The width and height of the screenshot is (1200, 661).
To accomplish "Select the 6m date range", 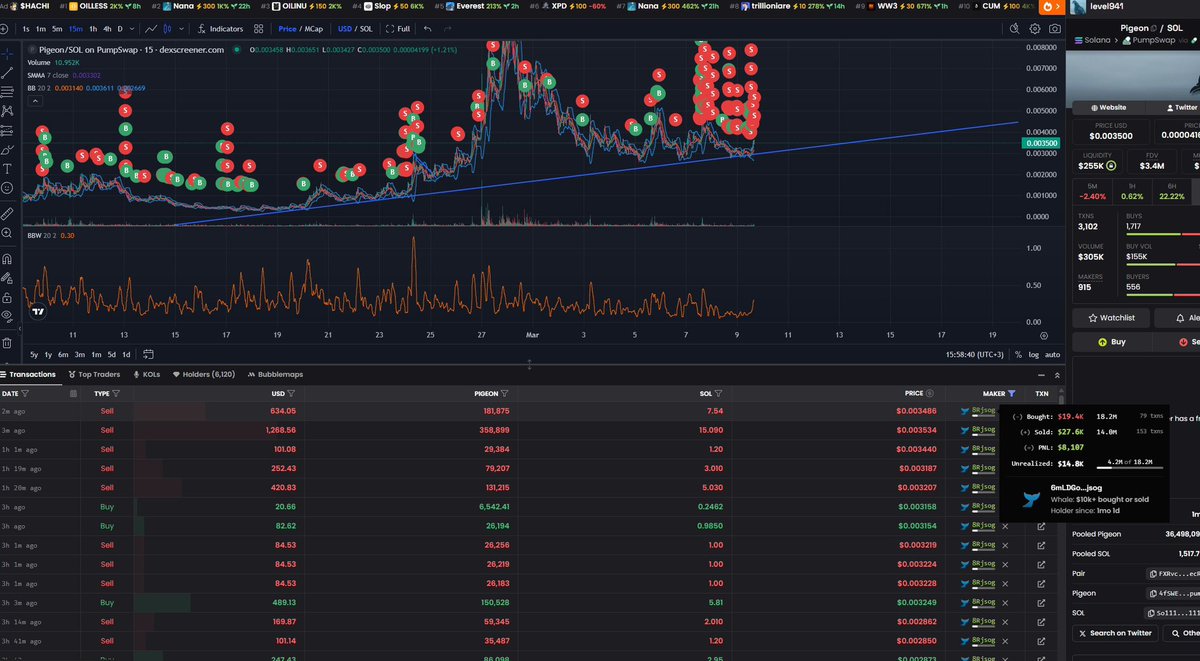I will [63, 354].
